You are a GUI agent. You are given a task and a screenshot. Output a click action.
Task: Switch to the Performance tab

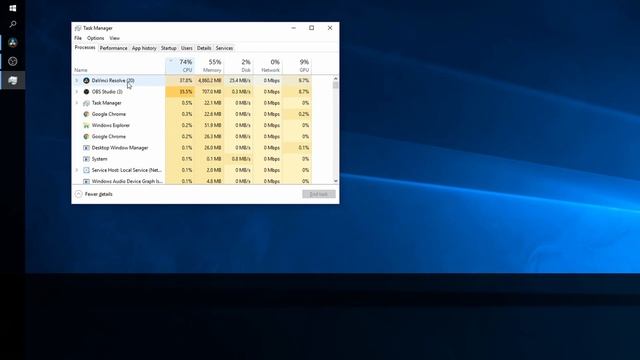(113, 48)
